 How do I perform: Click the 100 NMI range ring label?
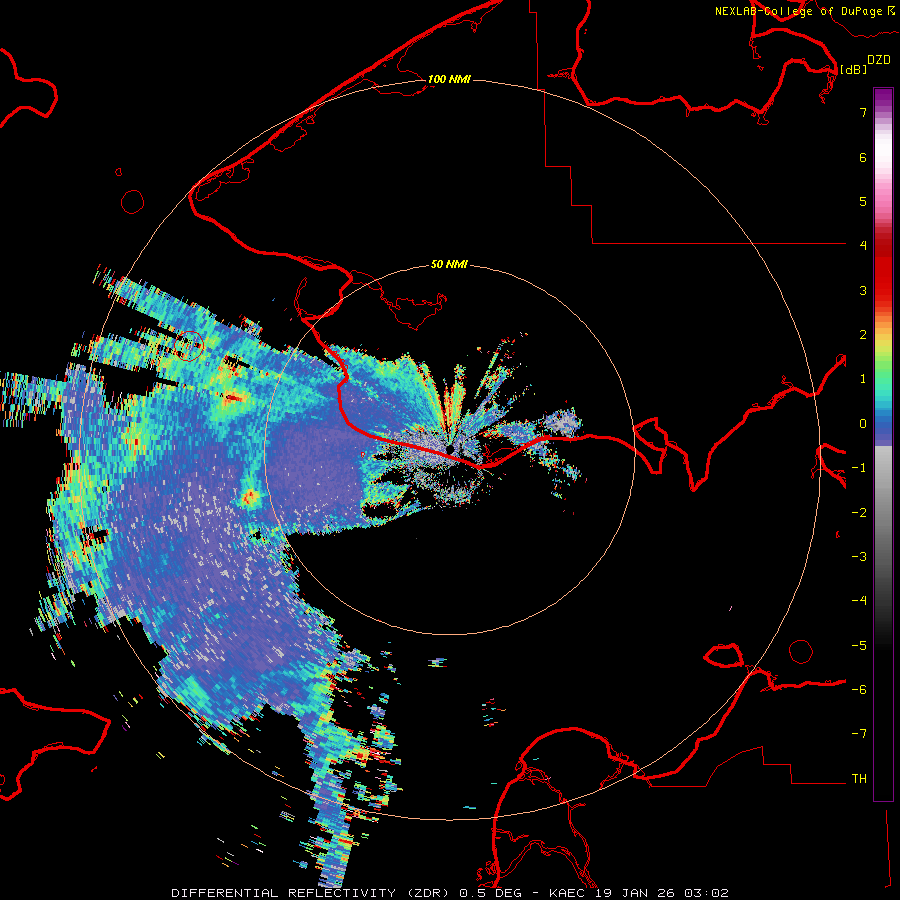click(x=449, y=79)
